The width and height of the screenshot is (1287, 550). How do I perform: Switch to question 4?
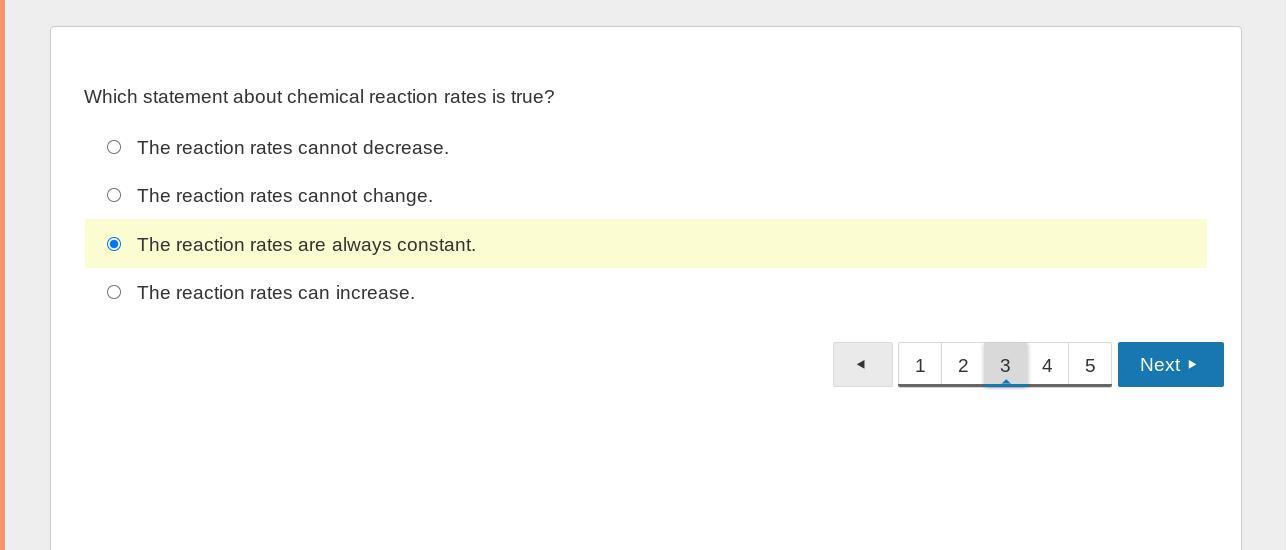1047,365
